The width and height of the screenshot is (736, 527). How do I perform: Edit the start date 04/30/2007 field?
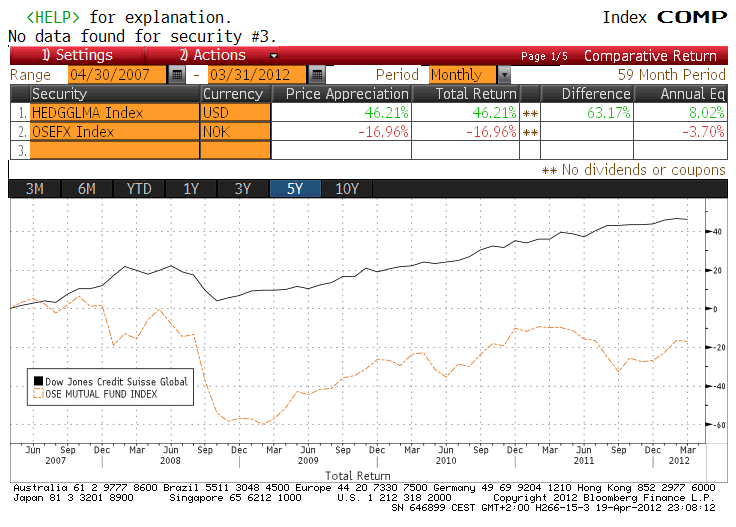[117, 75]
